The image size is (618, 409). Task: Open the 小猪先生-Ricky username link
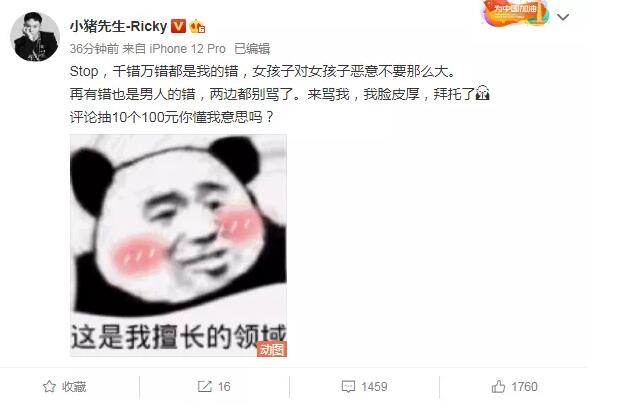pos(119,26)
